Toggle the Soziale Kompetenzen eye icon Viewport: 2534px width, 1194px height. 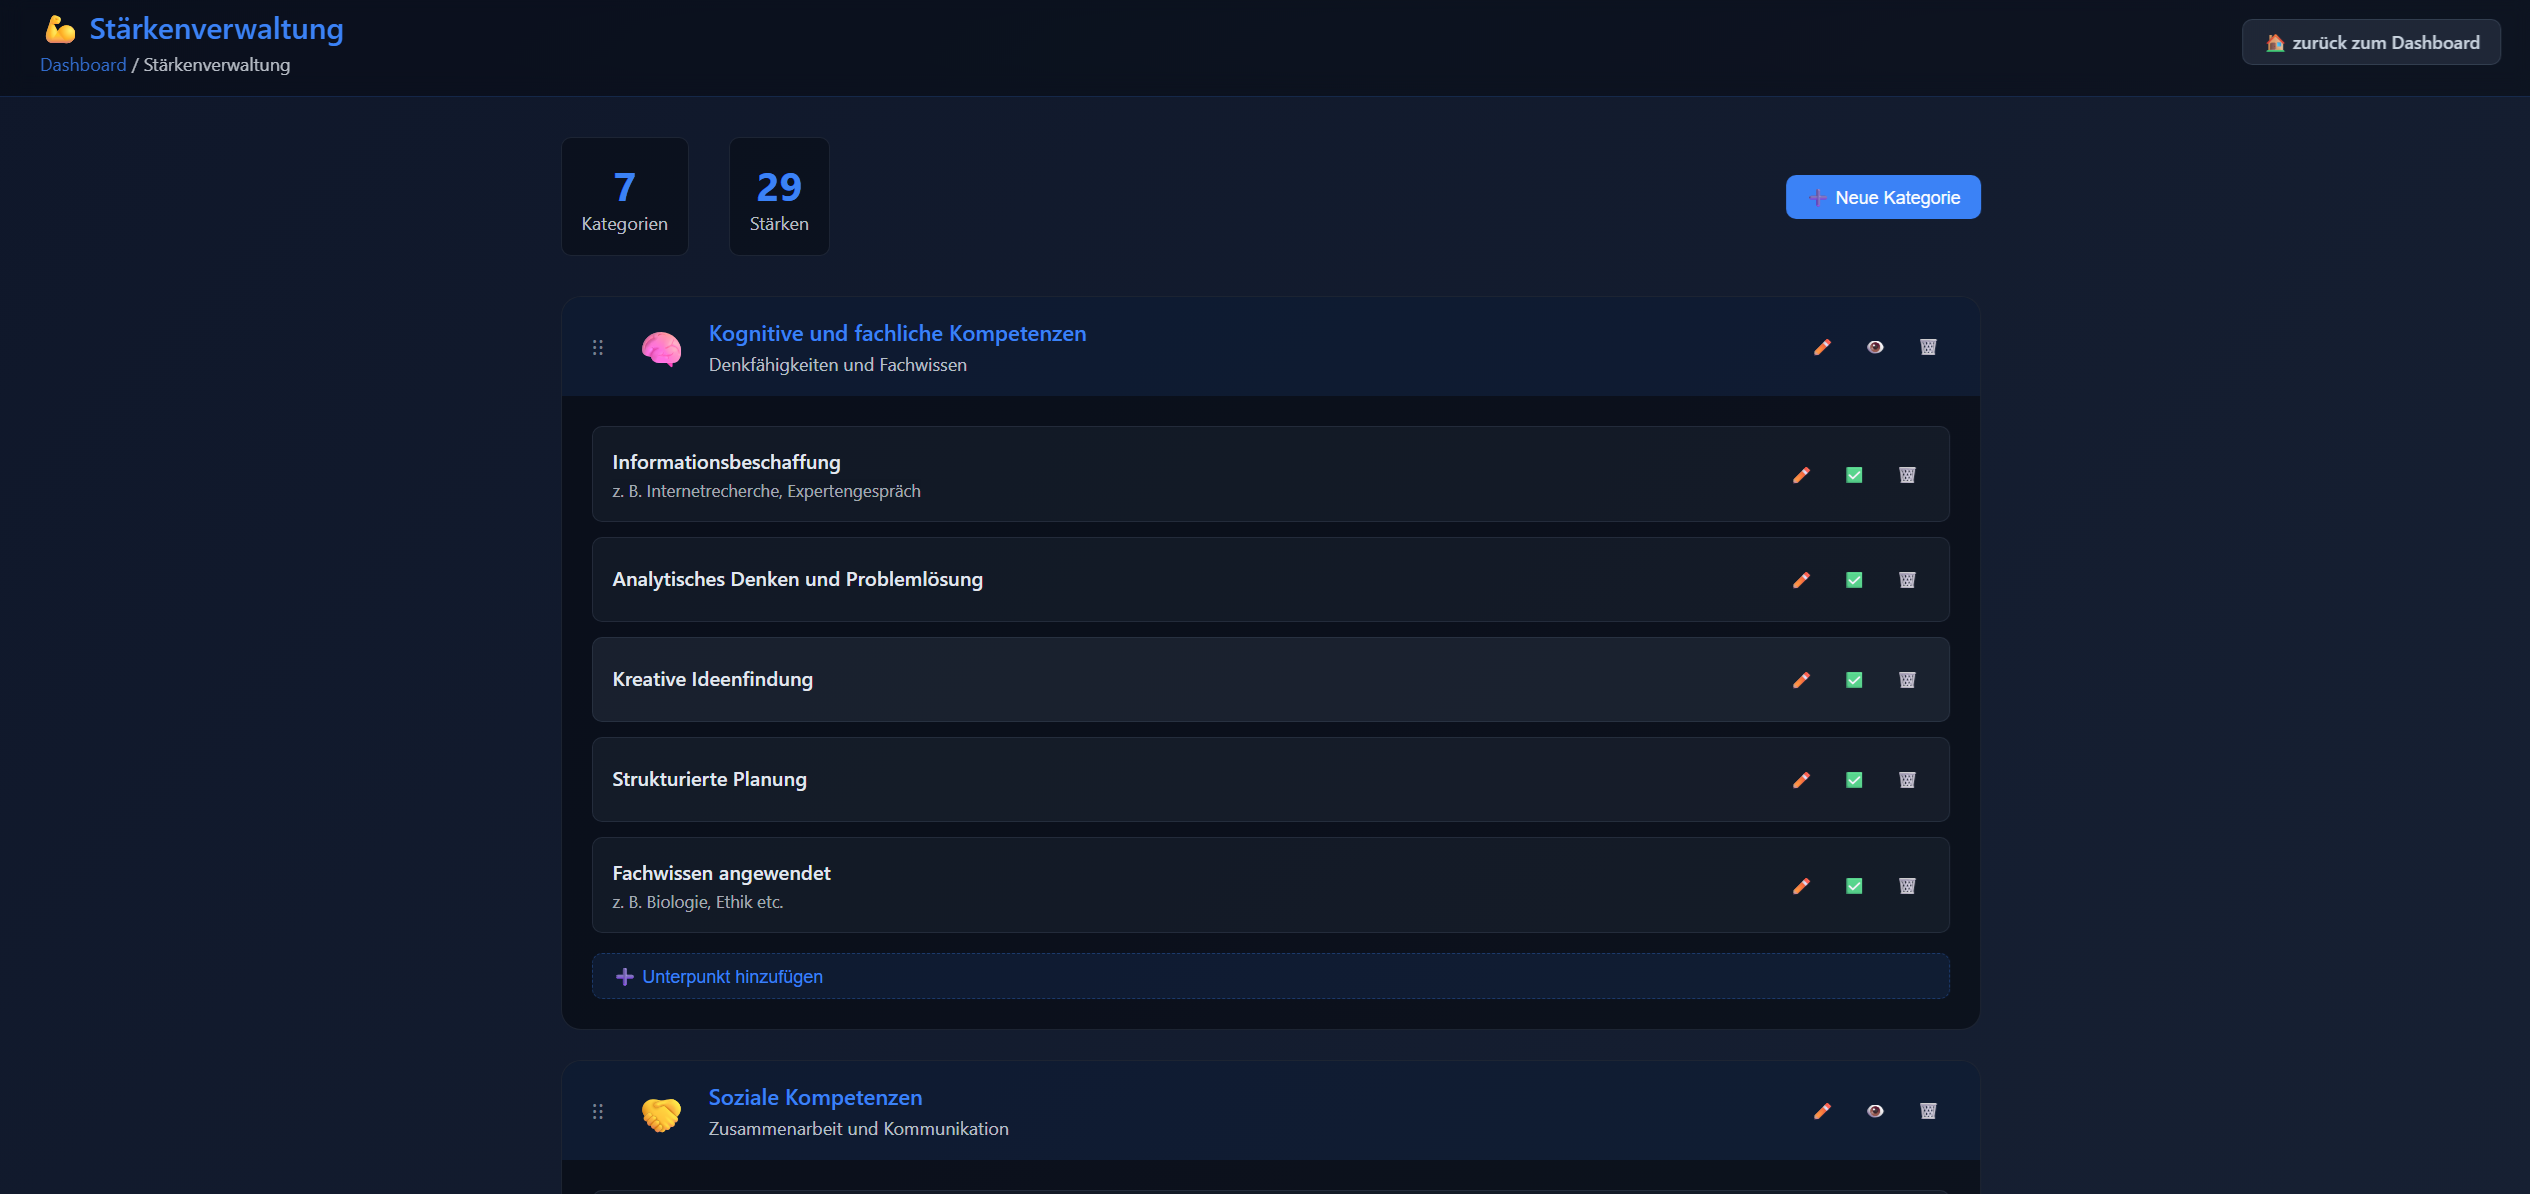1875,1111
